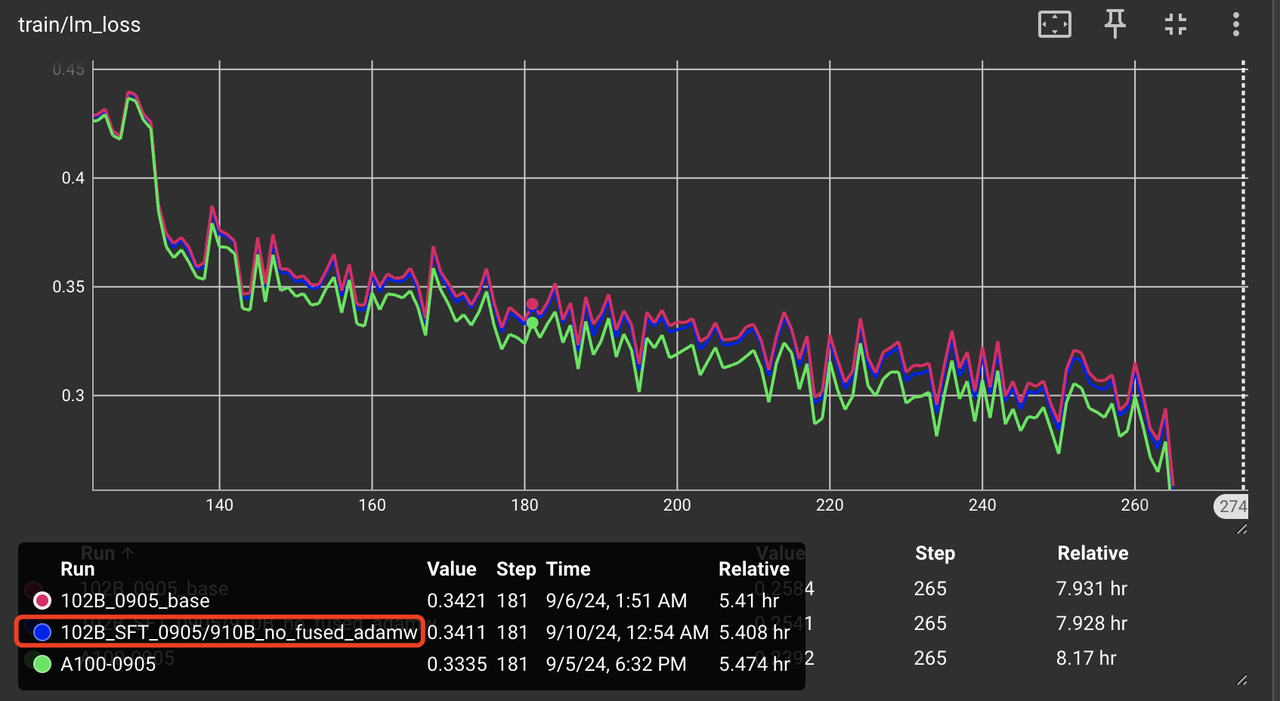
Task: Click relative time 7.928 hr in table
Action: click(x=1092, y=623)
